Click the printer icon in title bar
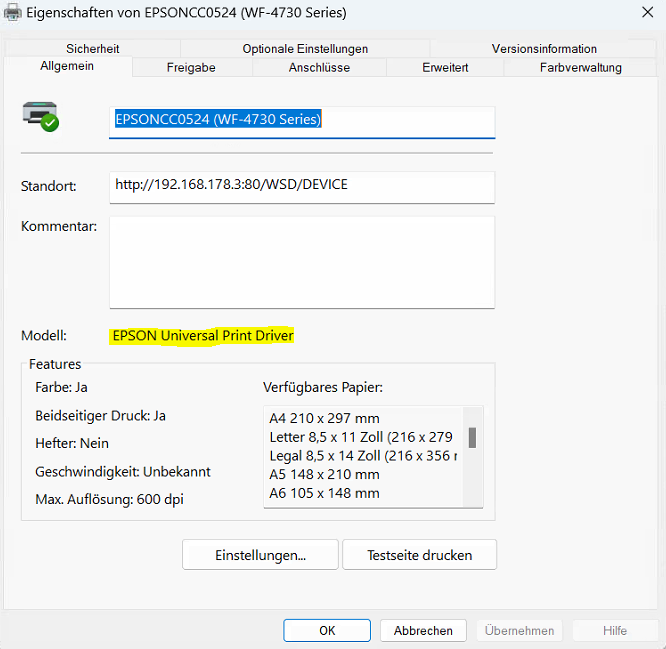This screenshot has height=649, width=666. tap(12, 12)
